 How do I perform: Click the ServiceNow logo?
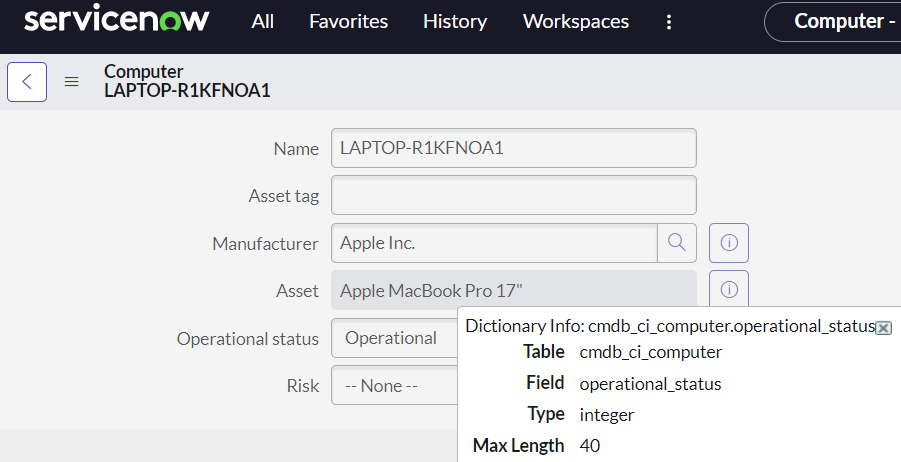coord(117,20)
